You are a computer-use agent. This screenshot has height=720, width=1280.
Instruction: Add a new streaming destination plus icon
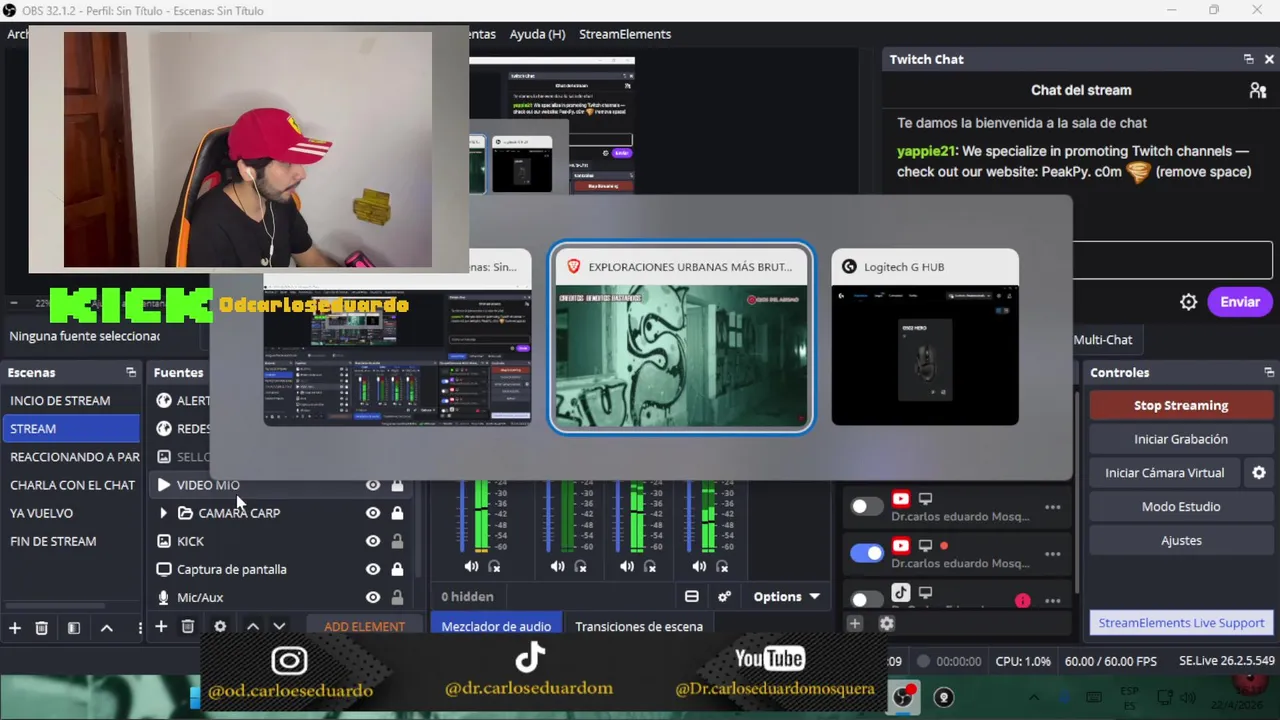pos(855,623)
